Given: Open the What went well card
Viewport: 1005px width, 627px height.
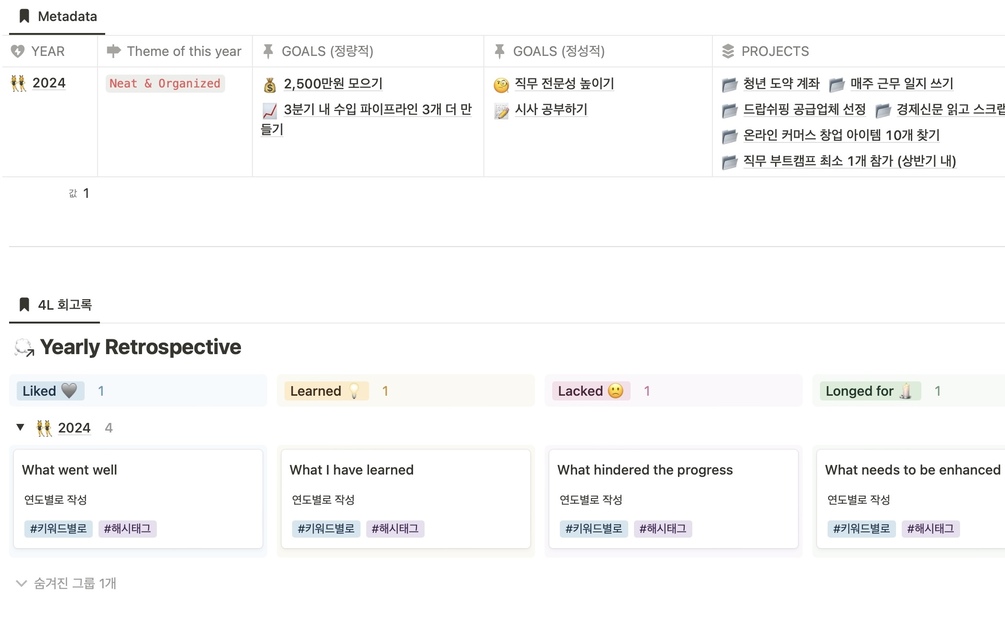Looking at the screenshot, I should [70, 470].
